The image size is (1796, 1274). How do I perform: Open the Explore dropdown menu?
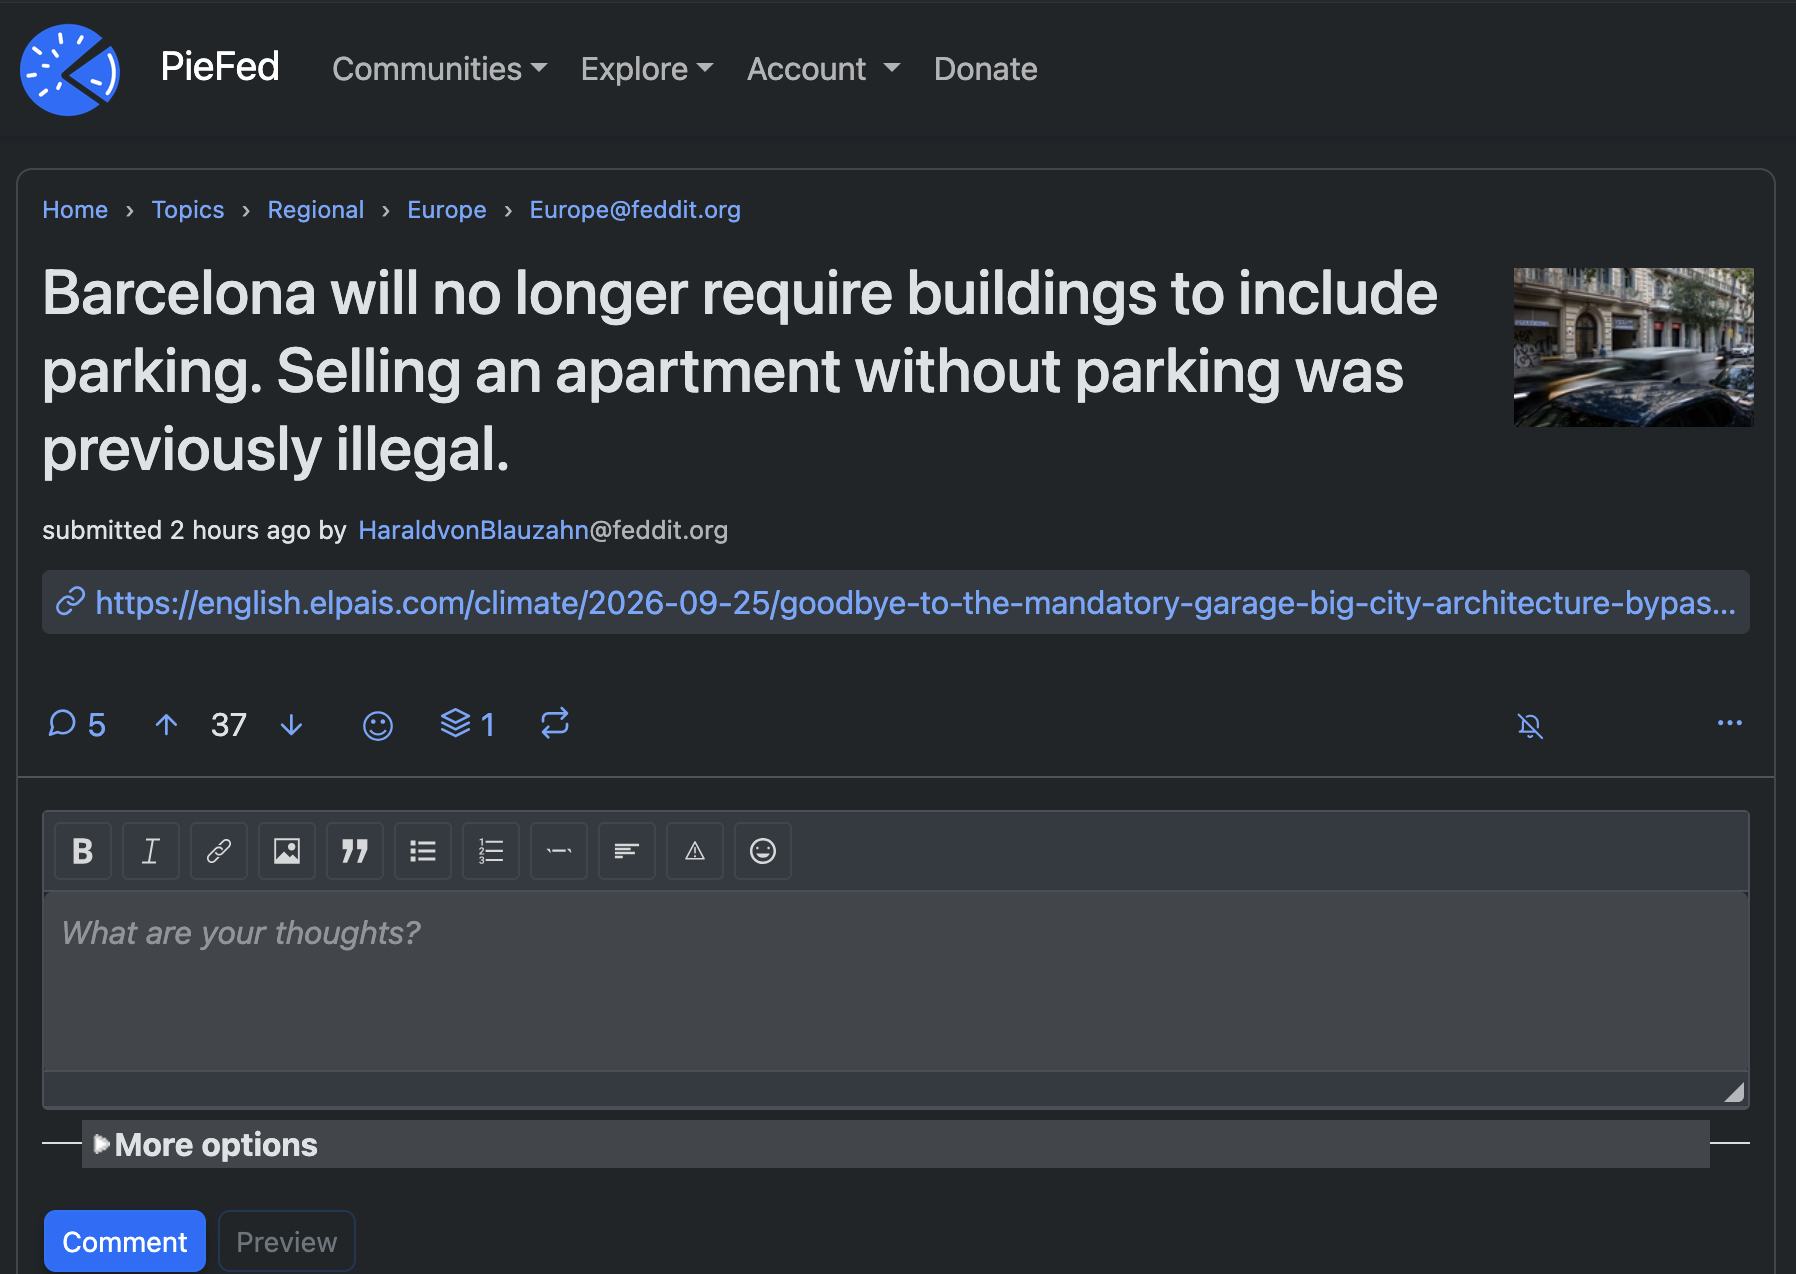pyautogui.click(x=647, y=69)
